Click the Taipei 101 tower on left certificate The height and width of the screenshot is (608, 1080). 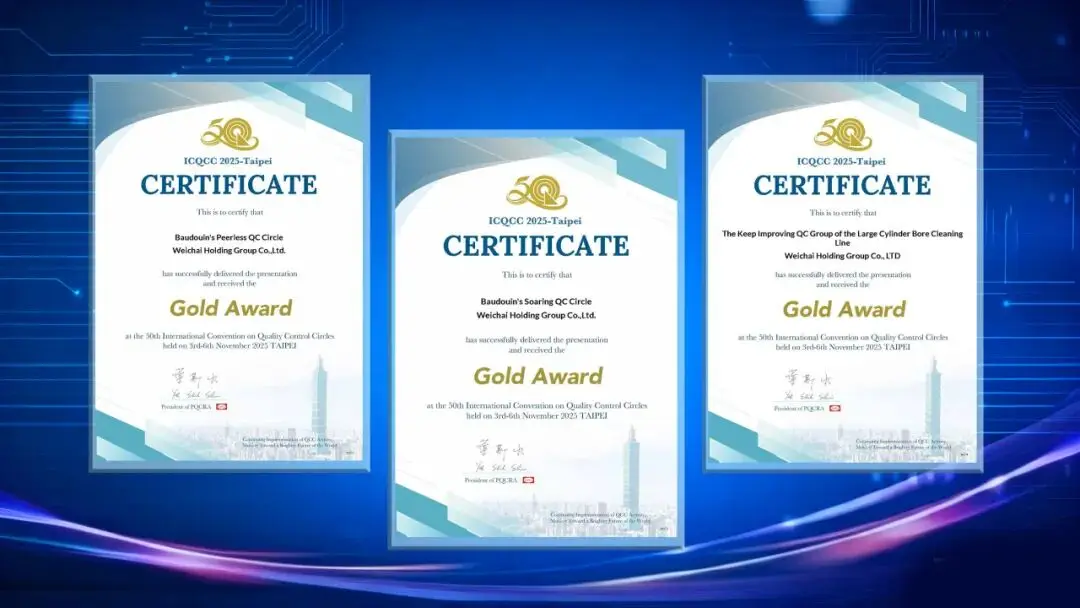[x=320, y=400]
